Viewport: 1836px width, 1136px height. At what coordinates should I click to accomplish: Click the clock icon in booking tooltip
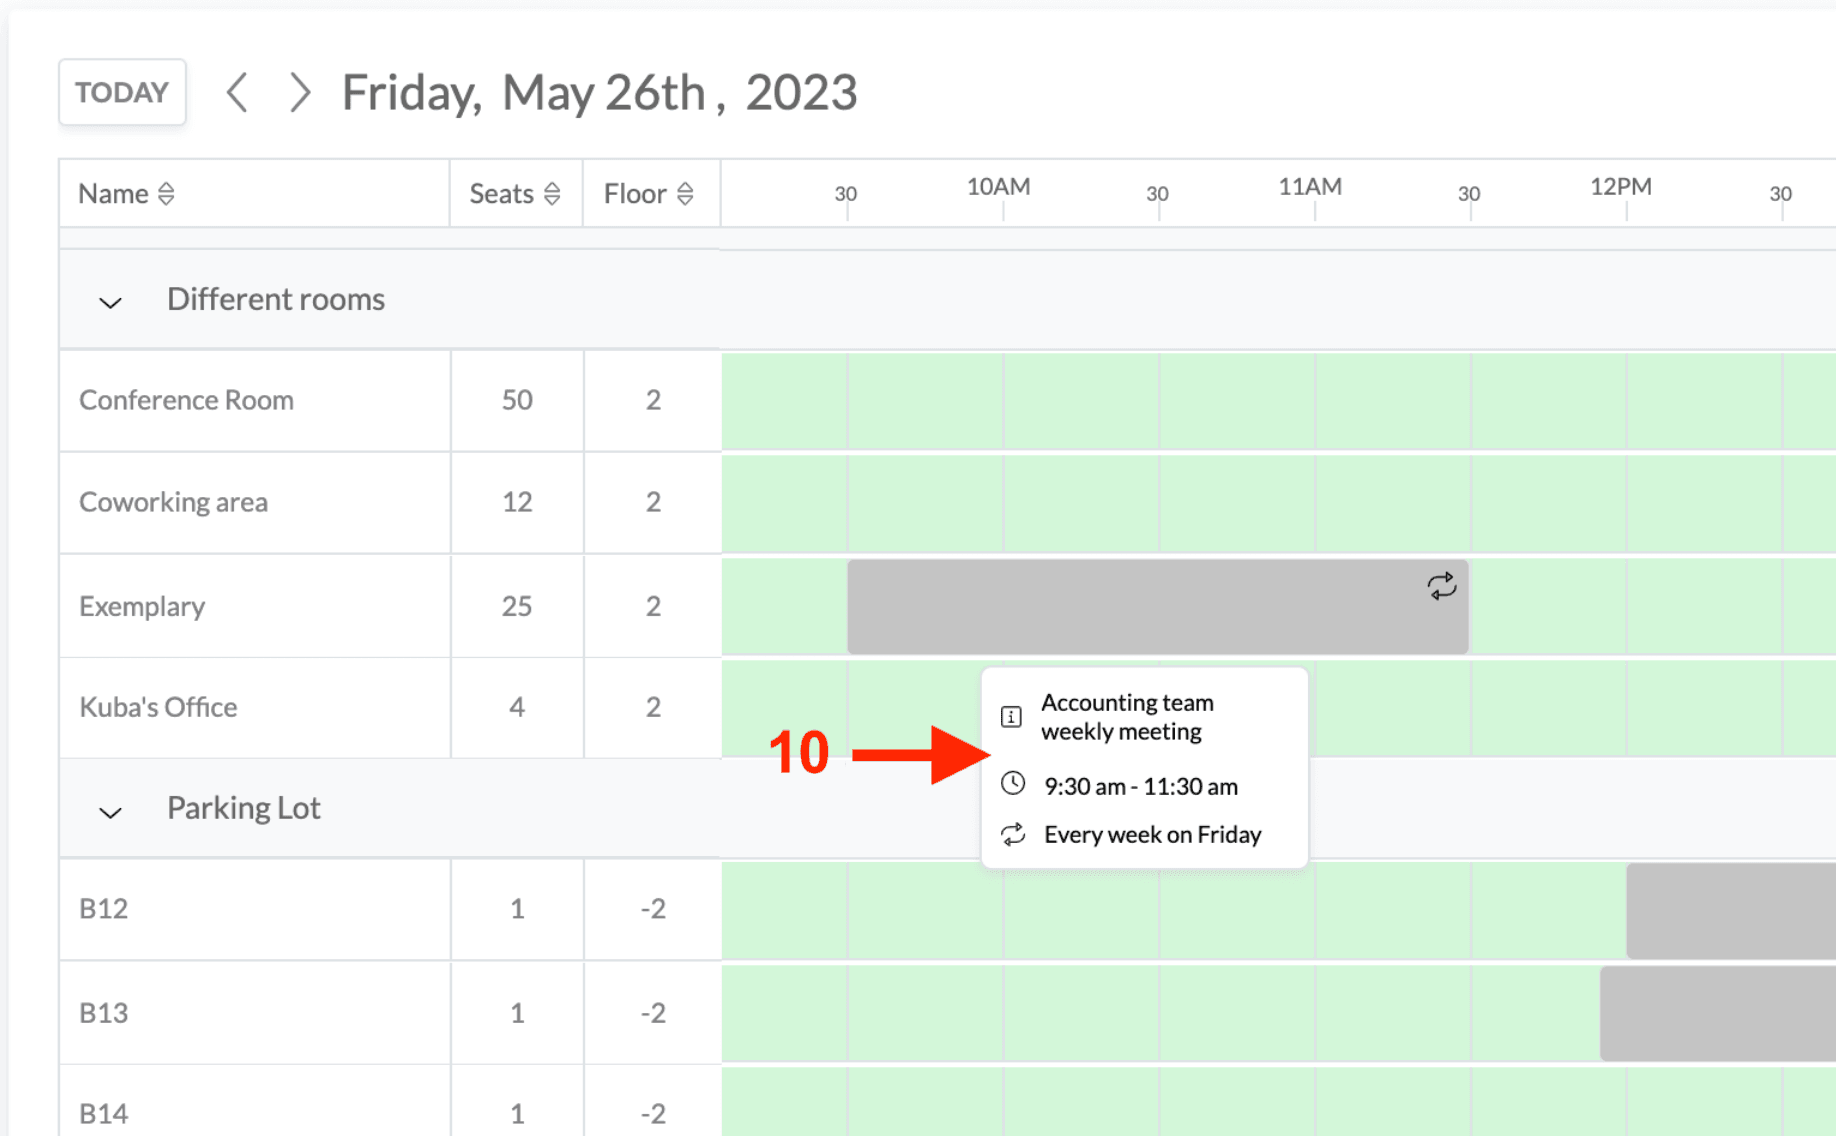(x=1013, y=784)
